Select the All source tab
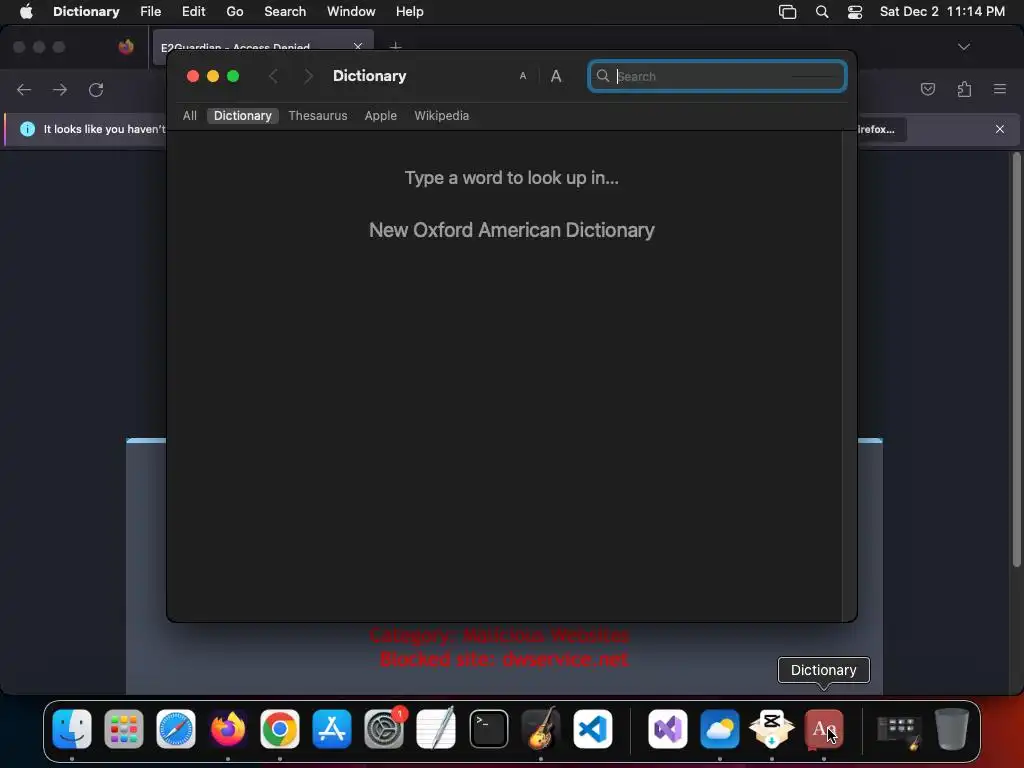 (x=189, y=116)
